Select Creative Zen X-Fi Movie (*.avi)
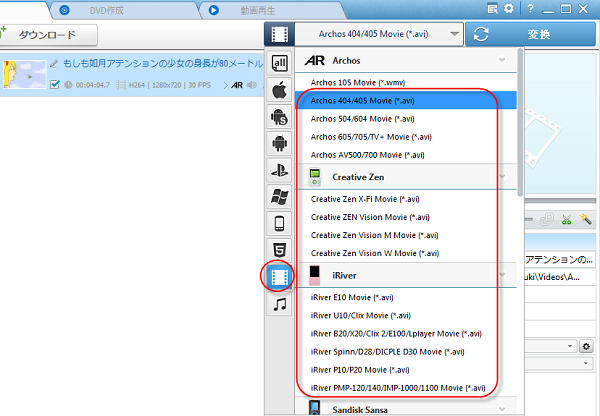Image resolution: width=600 pixels, height=416 pixels. pyautogui.click(x=406, y=199)
